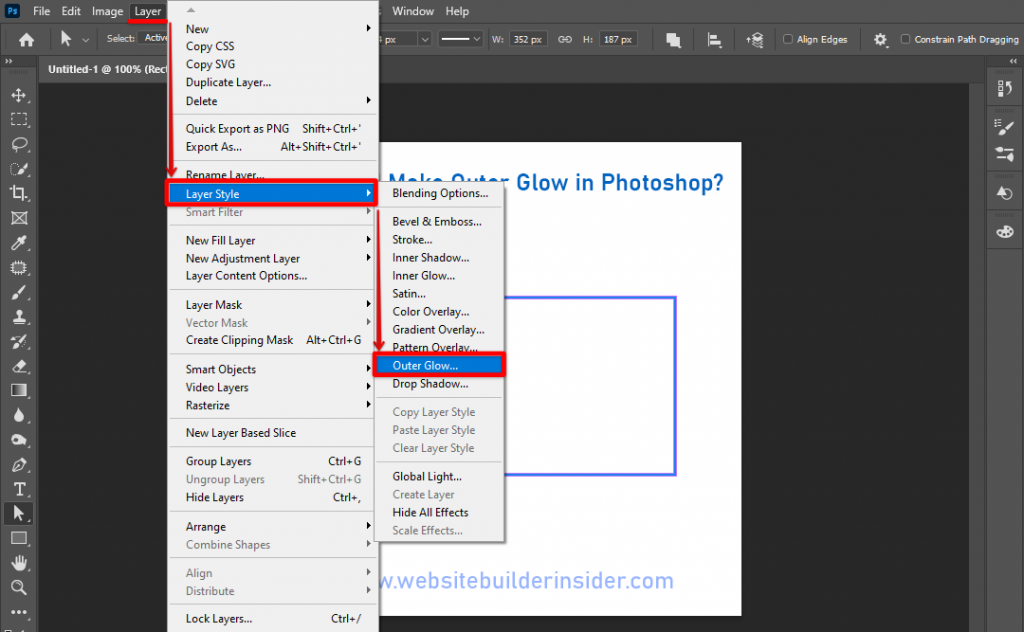Activate the Rectangular Marquee tool
The image size is (1024, 632).
coord(20,120)
